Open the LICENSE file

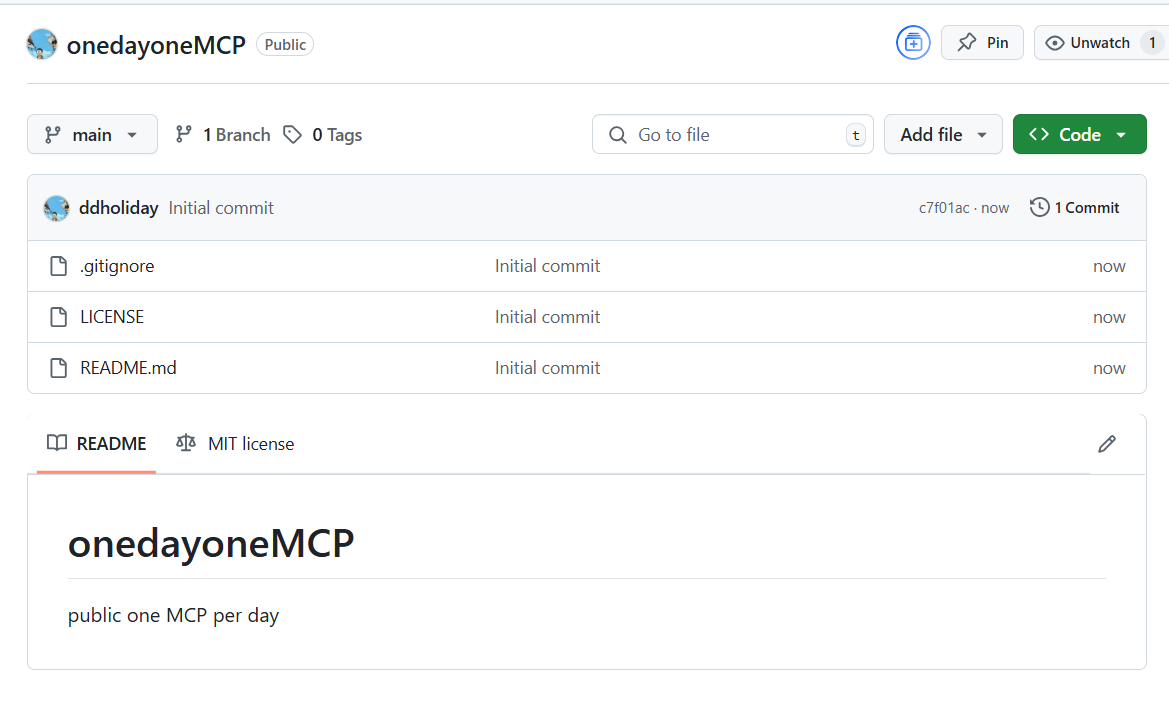coord(112,317)
